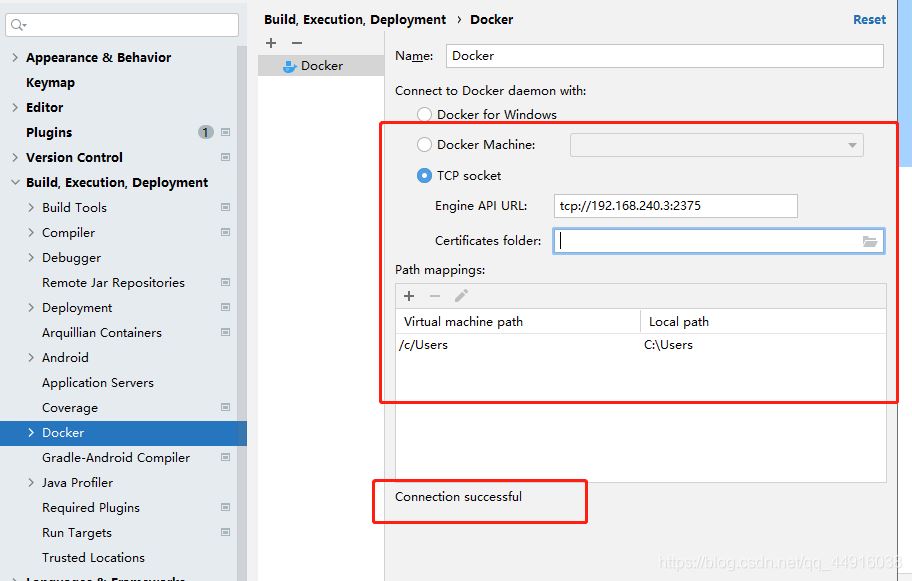Click the remove Docker configuration minus icon

[x=296, y=43]
